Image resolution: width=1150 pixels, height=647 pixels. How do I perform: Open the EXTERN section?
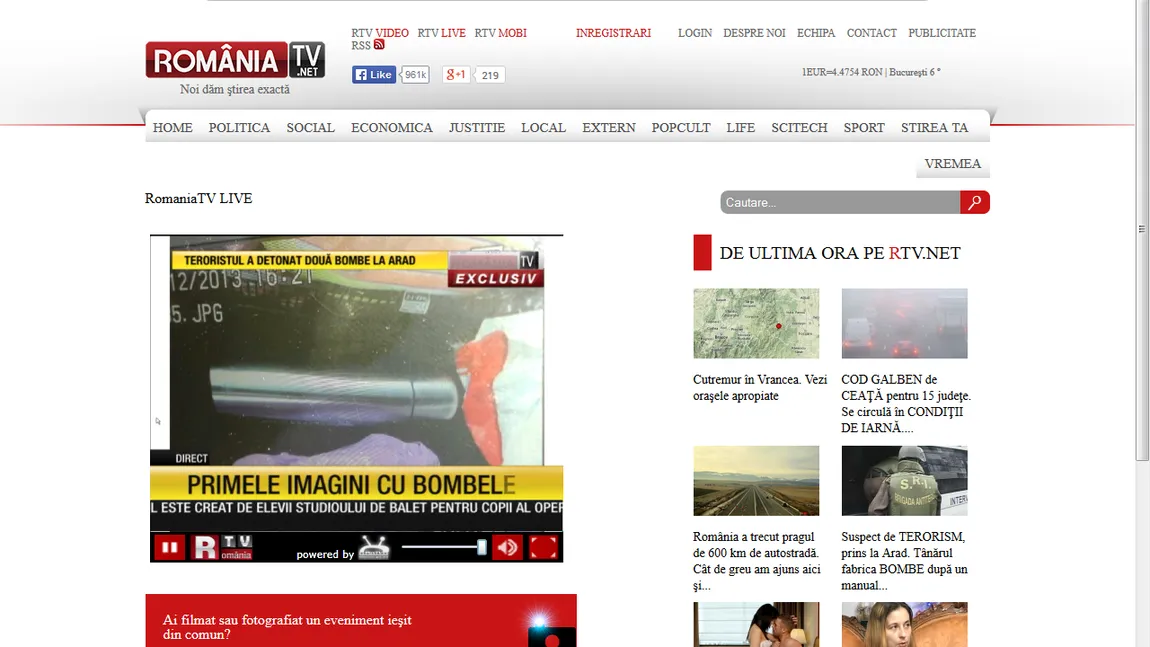(609, 128)
